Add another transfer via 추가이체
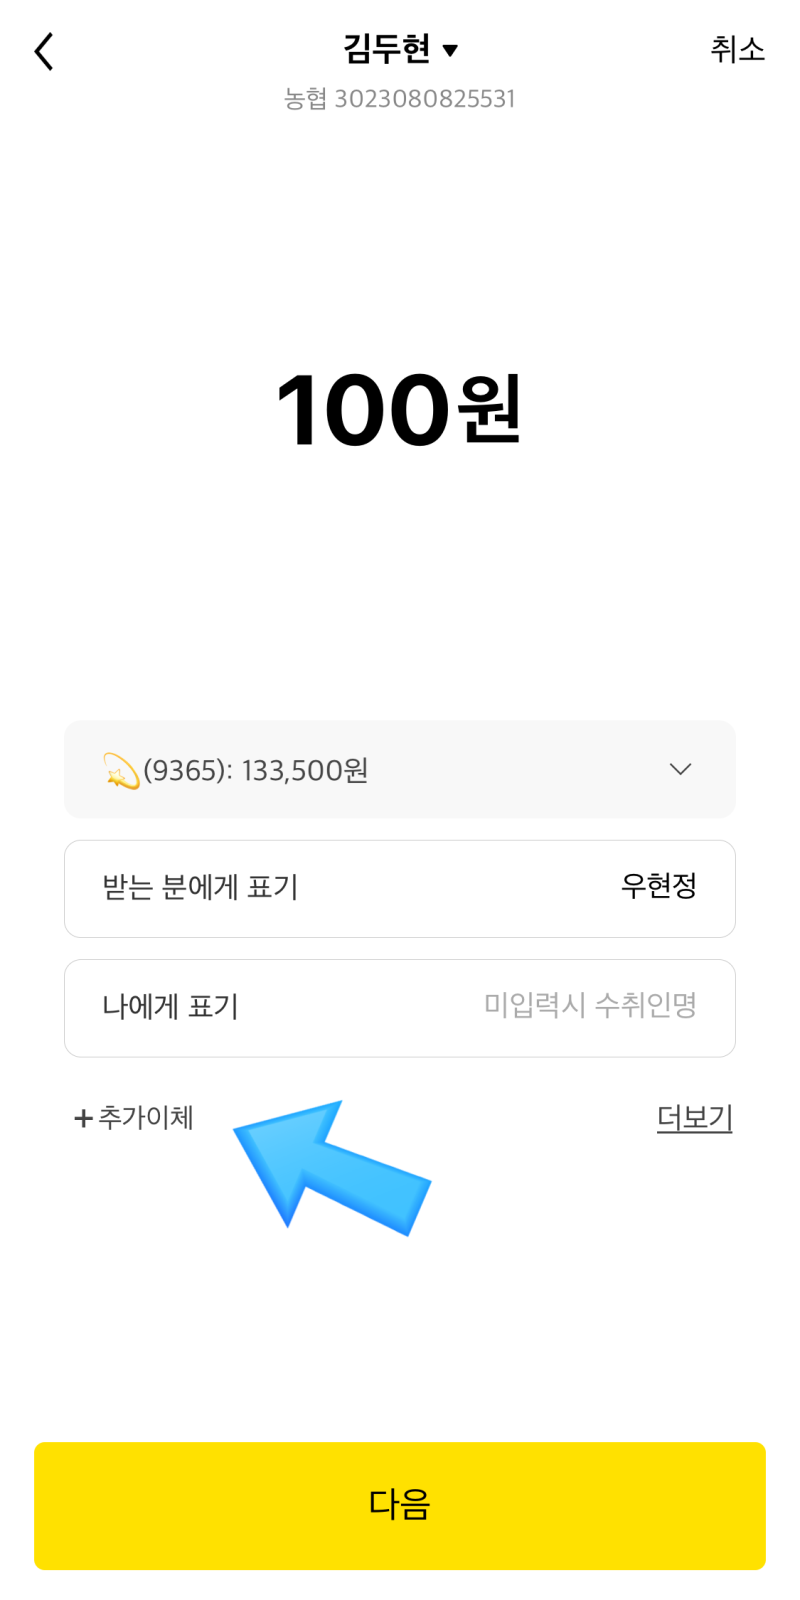This screenshot has width=800, height=1600. pyautogui.click(x=133, y=1117)
